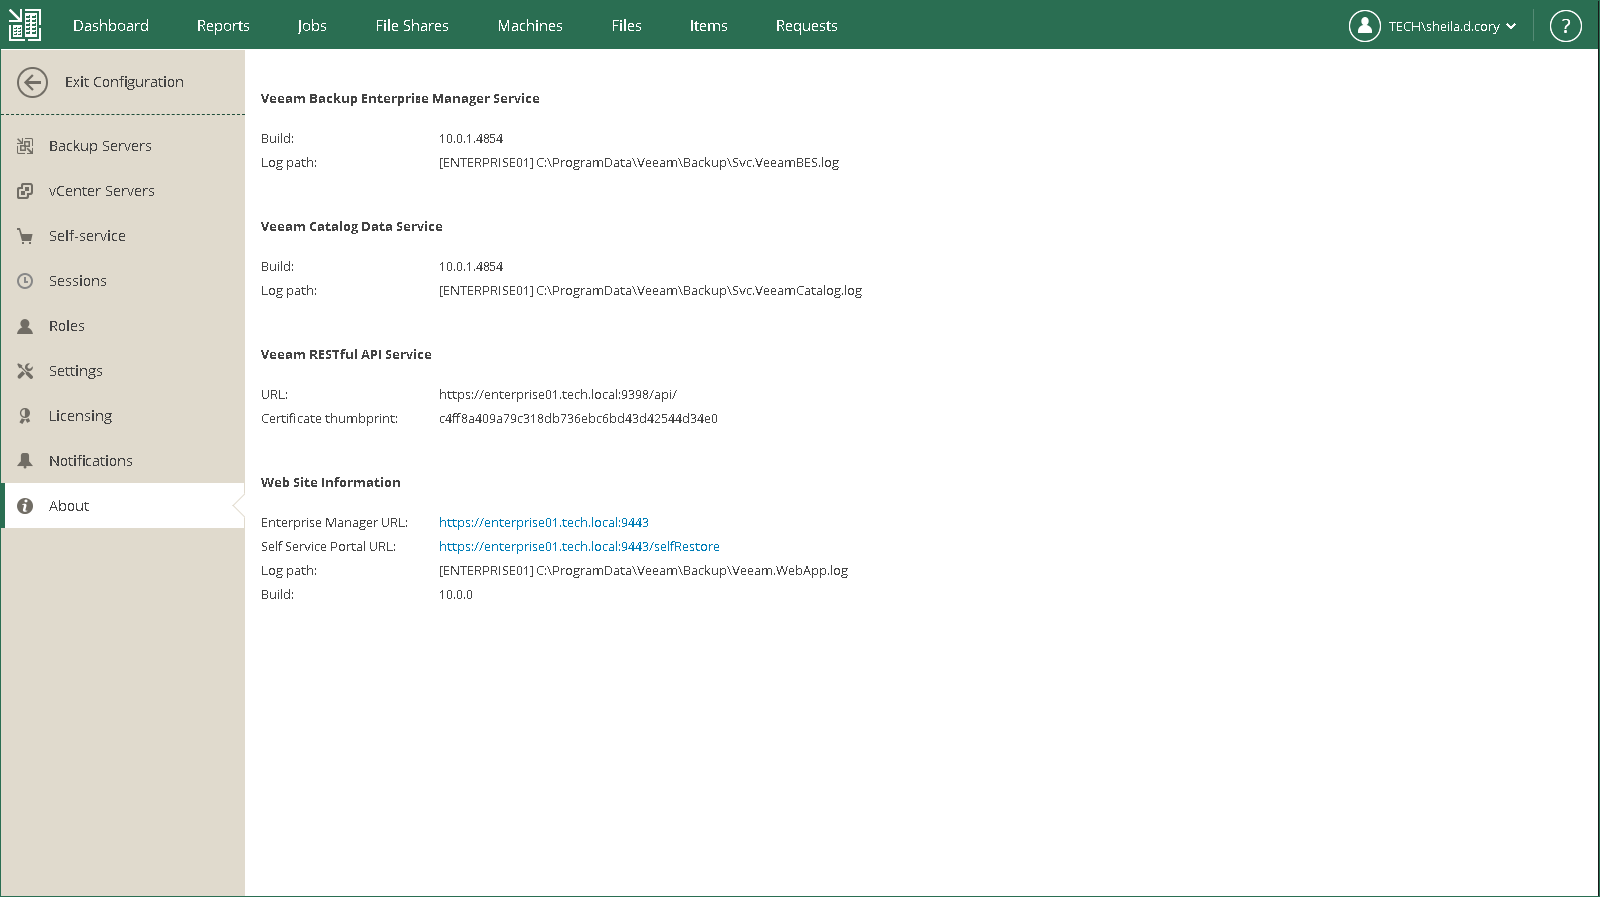Click the RESTful API URL value
Screen dimensions: 1600x897
click(x=558, y=395)
